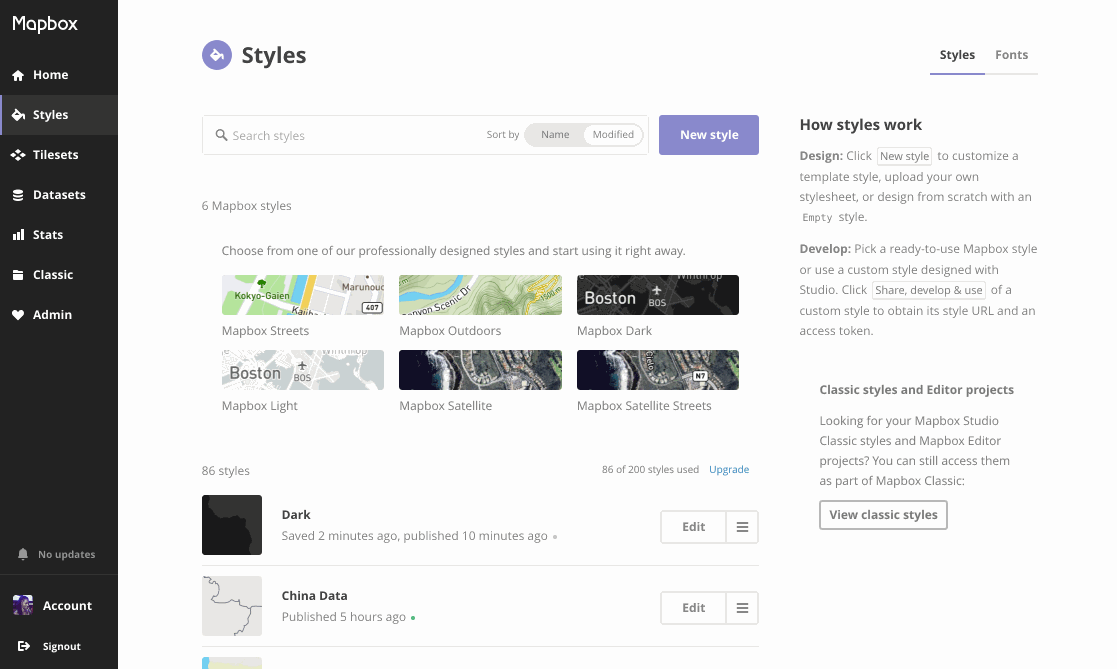Click the Signout arrow icon
This screenshot has width=1117, height=669.
[24, 646]
